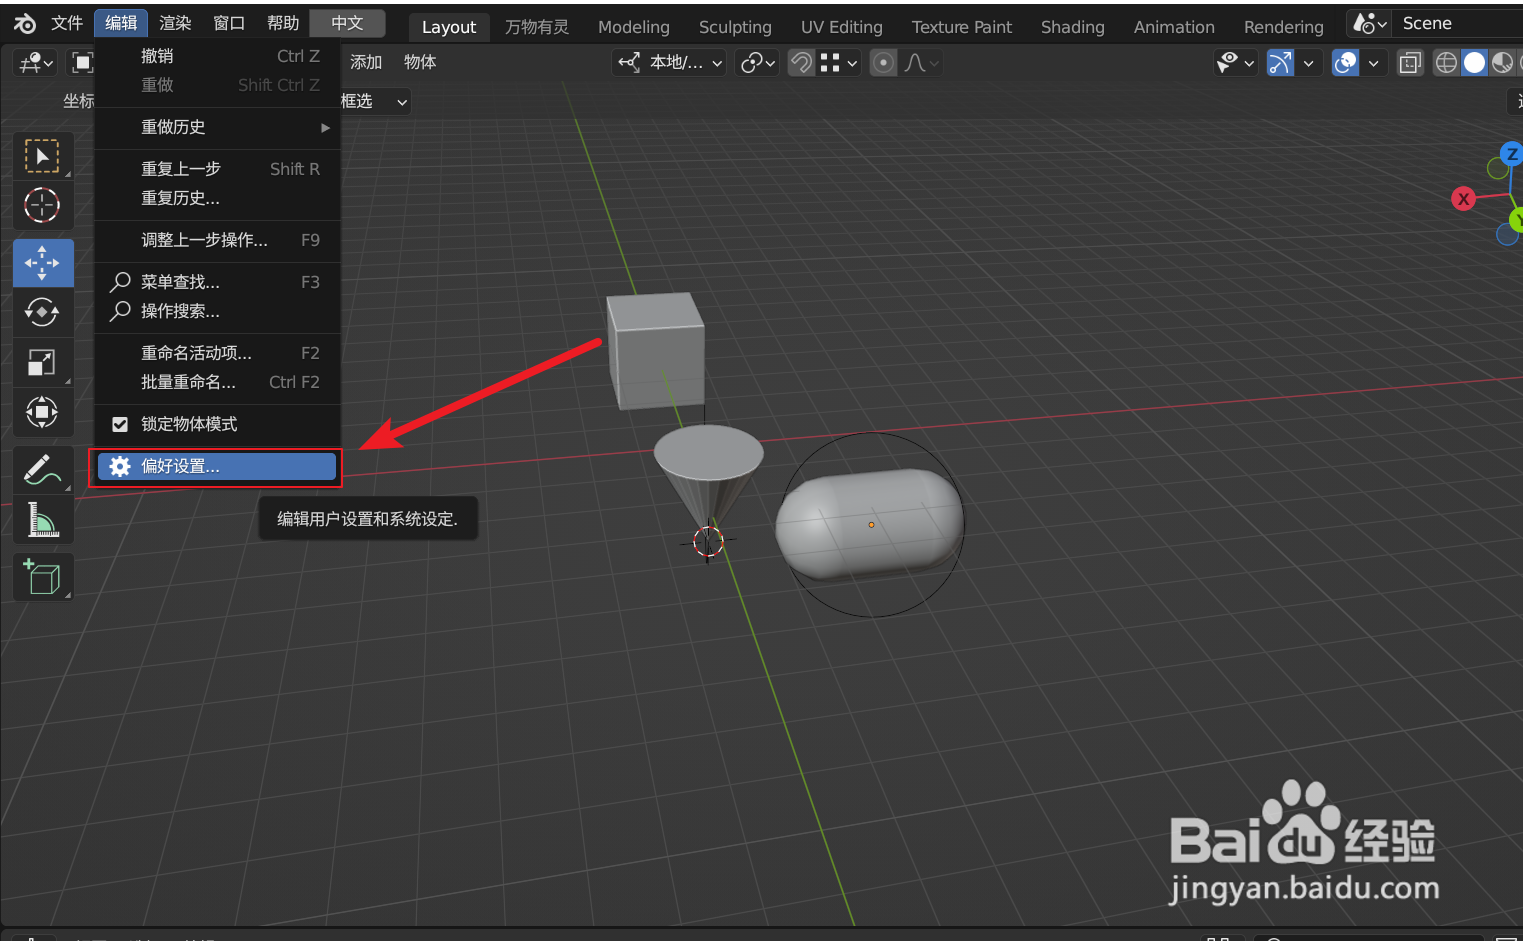Open the pivot point dropdown
This screenshot has width=1523, height=941.
pyautogui.click(x=756, y=63)
